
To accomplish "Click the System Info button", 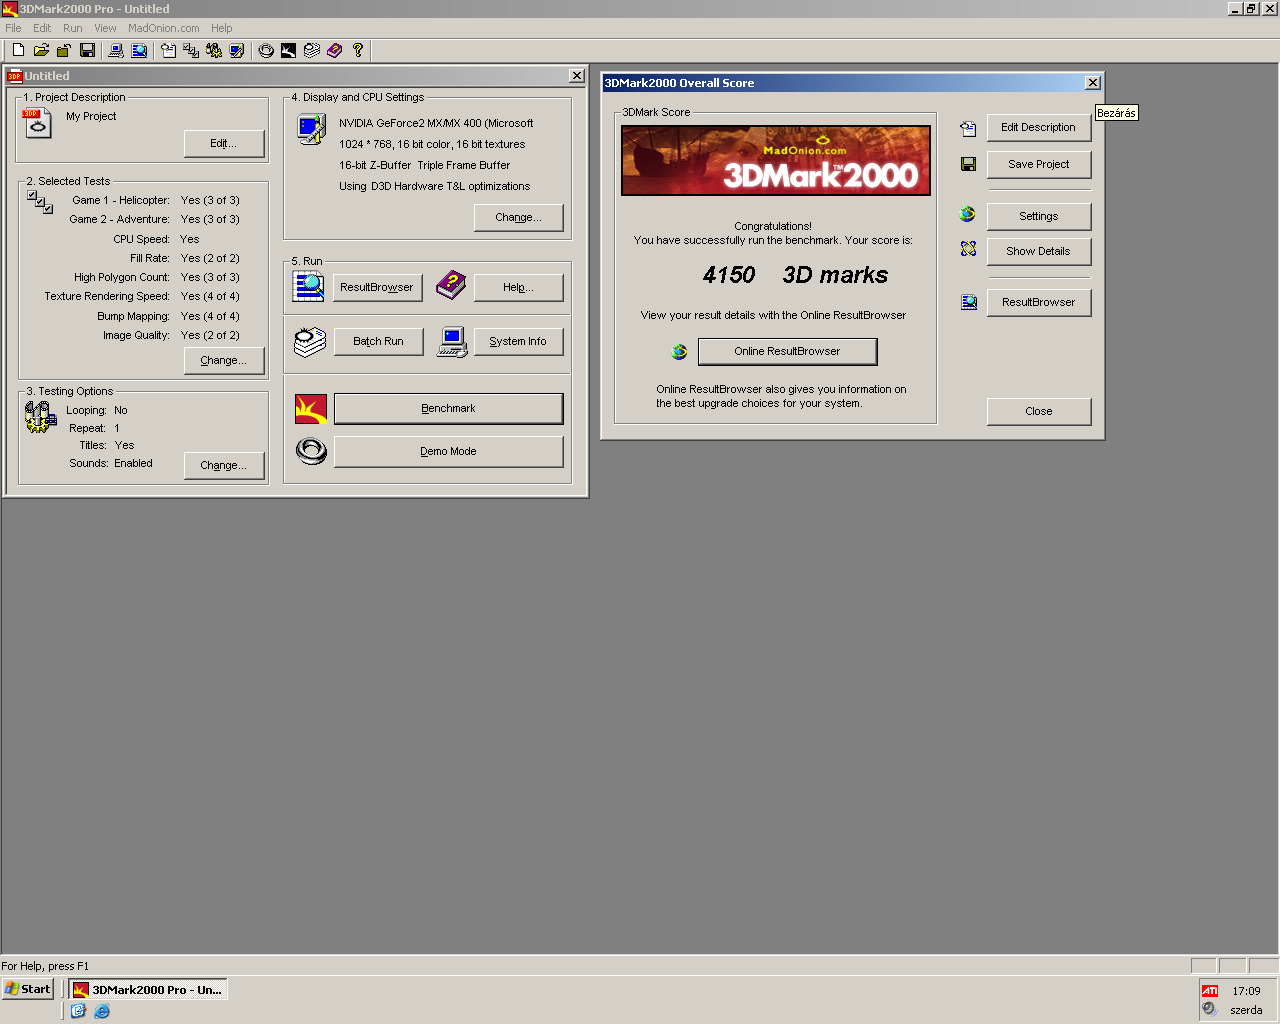I will pos(519,342).
